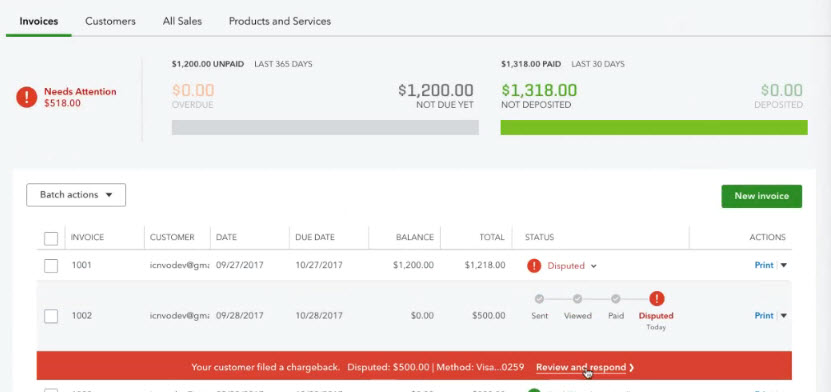Viewport: 831px width, 392px height.
Task: Click the red Needs Attention alert icon
Action: (x=26, y=97)
